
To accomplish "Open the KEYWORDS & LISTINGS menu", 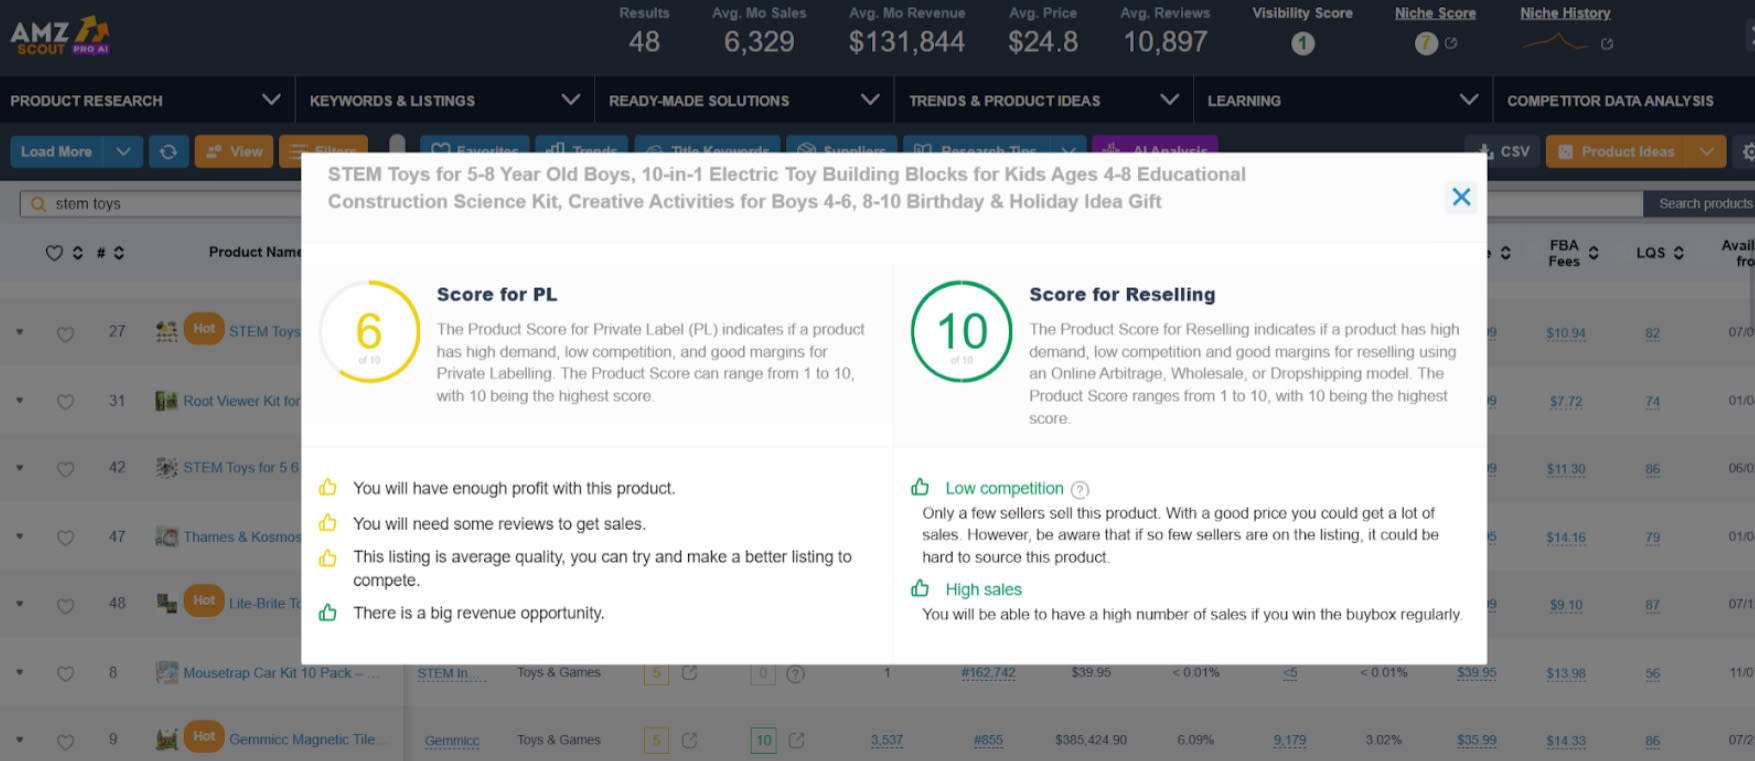I will click(445, 100).
